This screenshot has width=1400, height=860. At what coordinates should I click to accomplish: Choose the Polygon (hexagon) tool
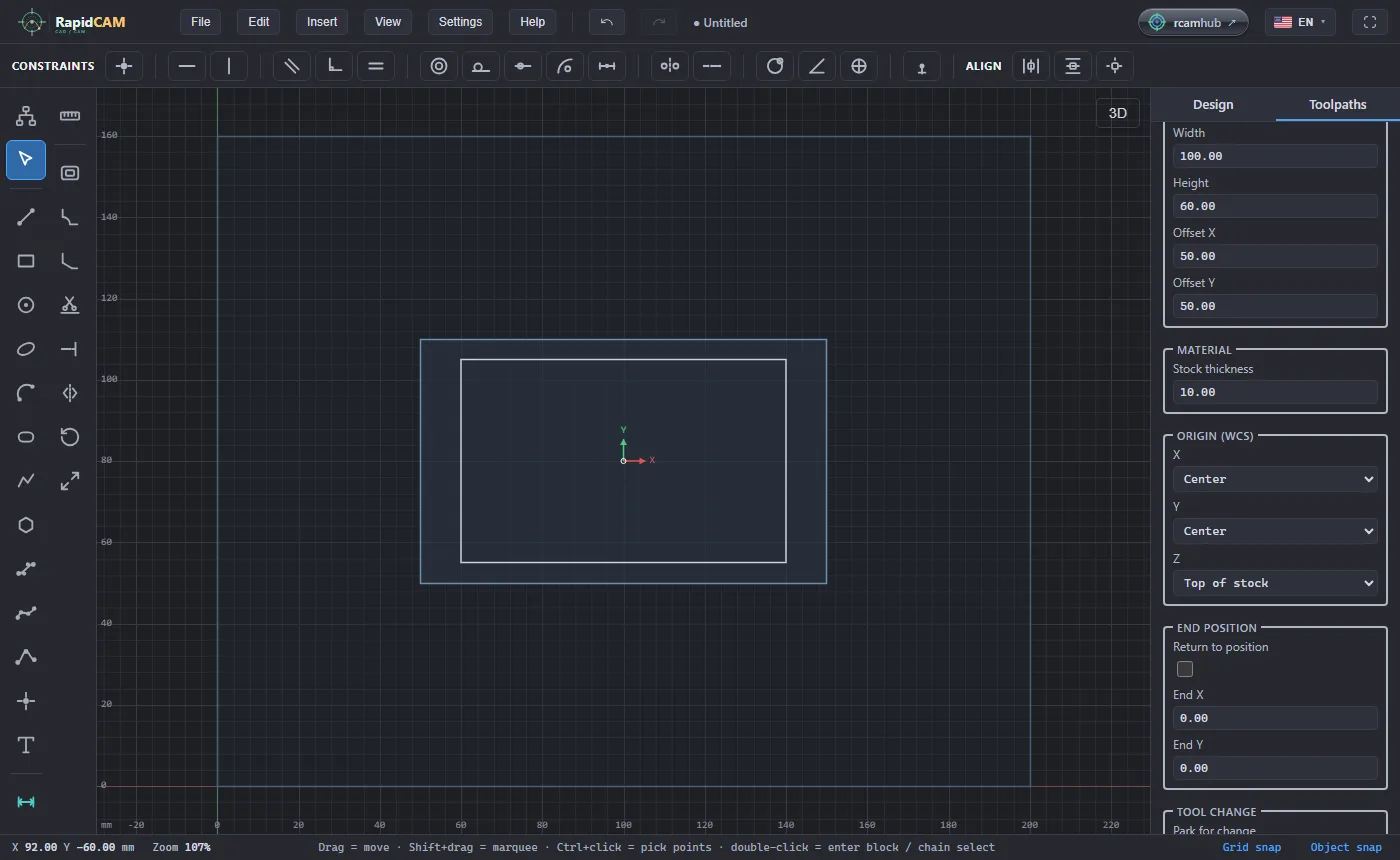click(x=26, y=525)
